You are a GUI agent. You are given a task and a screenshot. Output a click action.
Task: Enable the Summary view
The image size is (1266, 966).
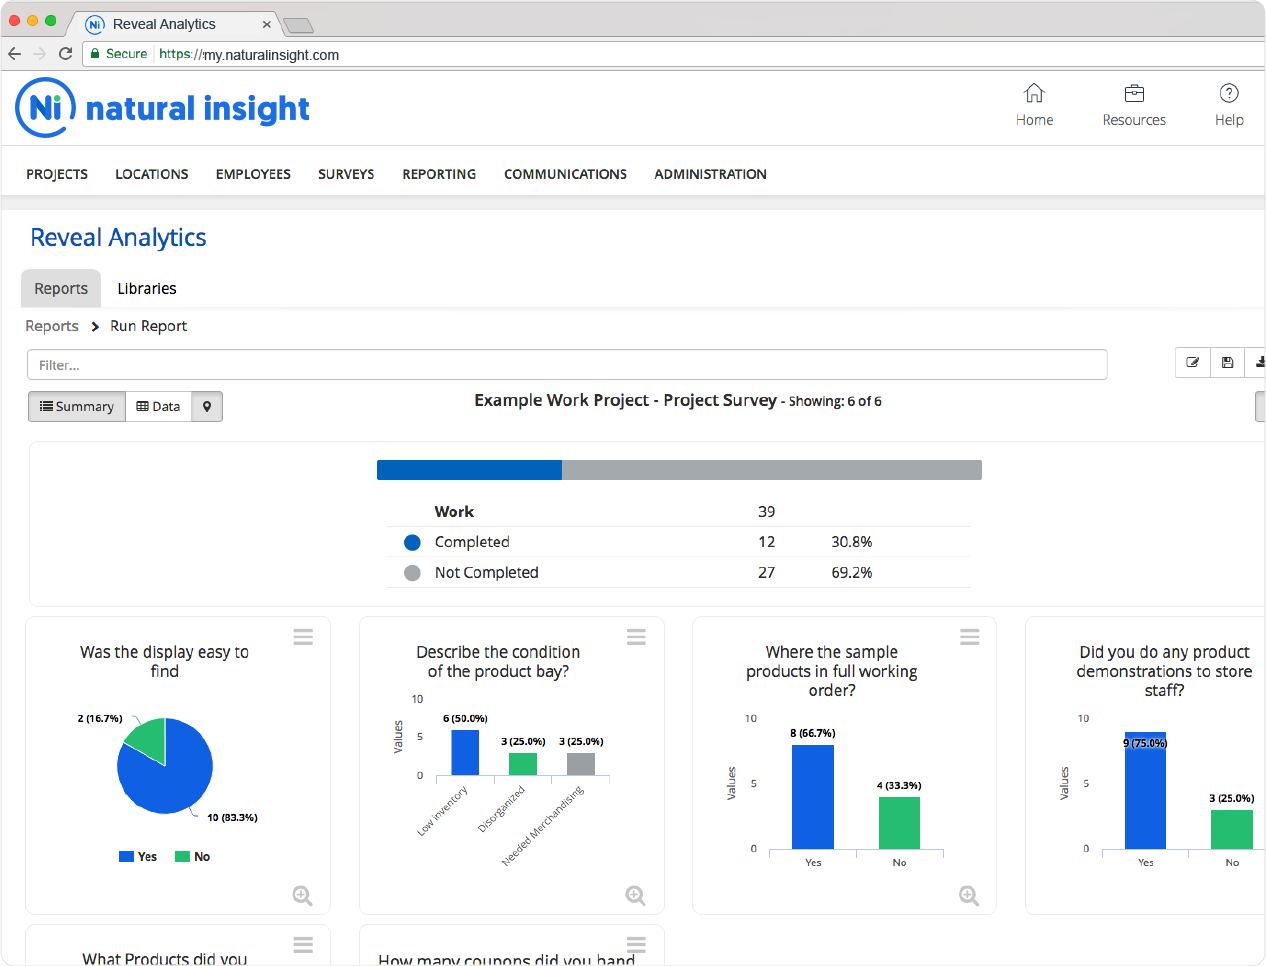[x=76, y=406]
